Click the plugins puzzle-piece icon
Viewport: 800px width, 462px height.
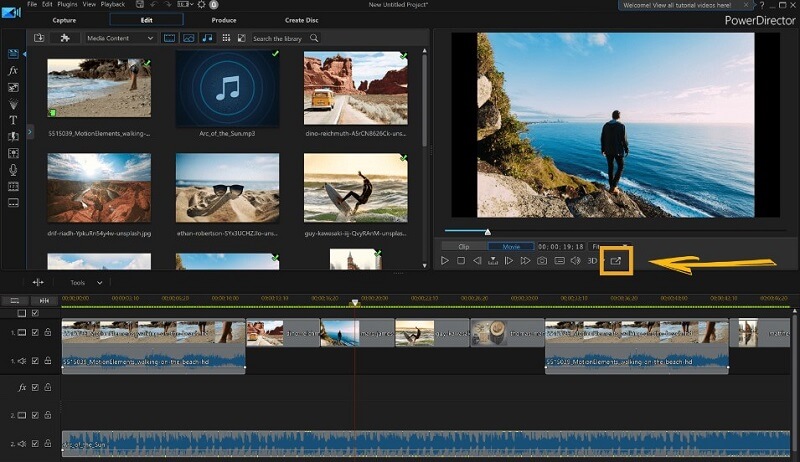tap(65, 38)
